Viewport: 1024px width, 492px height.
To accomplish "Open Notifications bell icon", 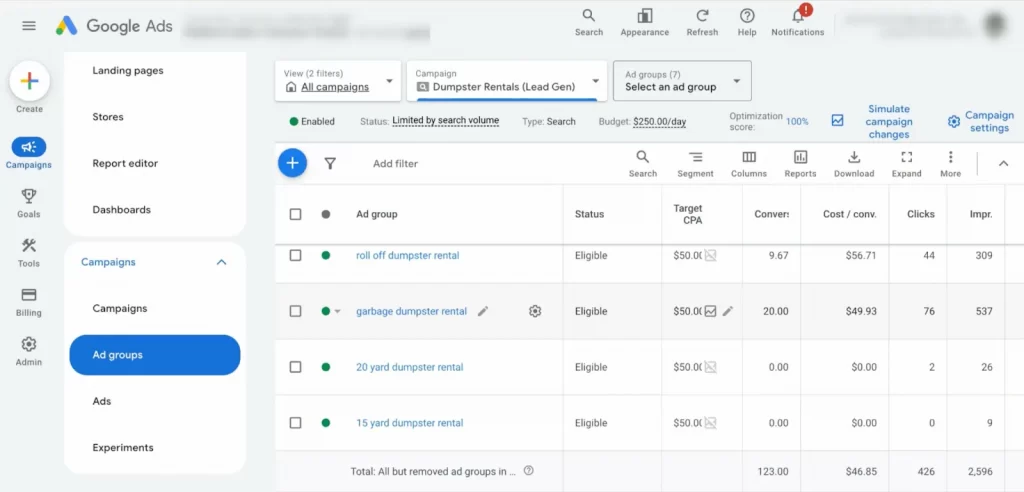I will pyautogui.click(x=798, y=17).
